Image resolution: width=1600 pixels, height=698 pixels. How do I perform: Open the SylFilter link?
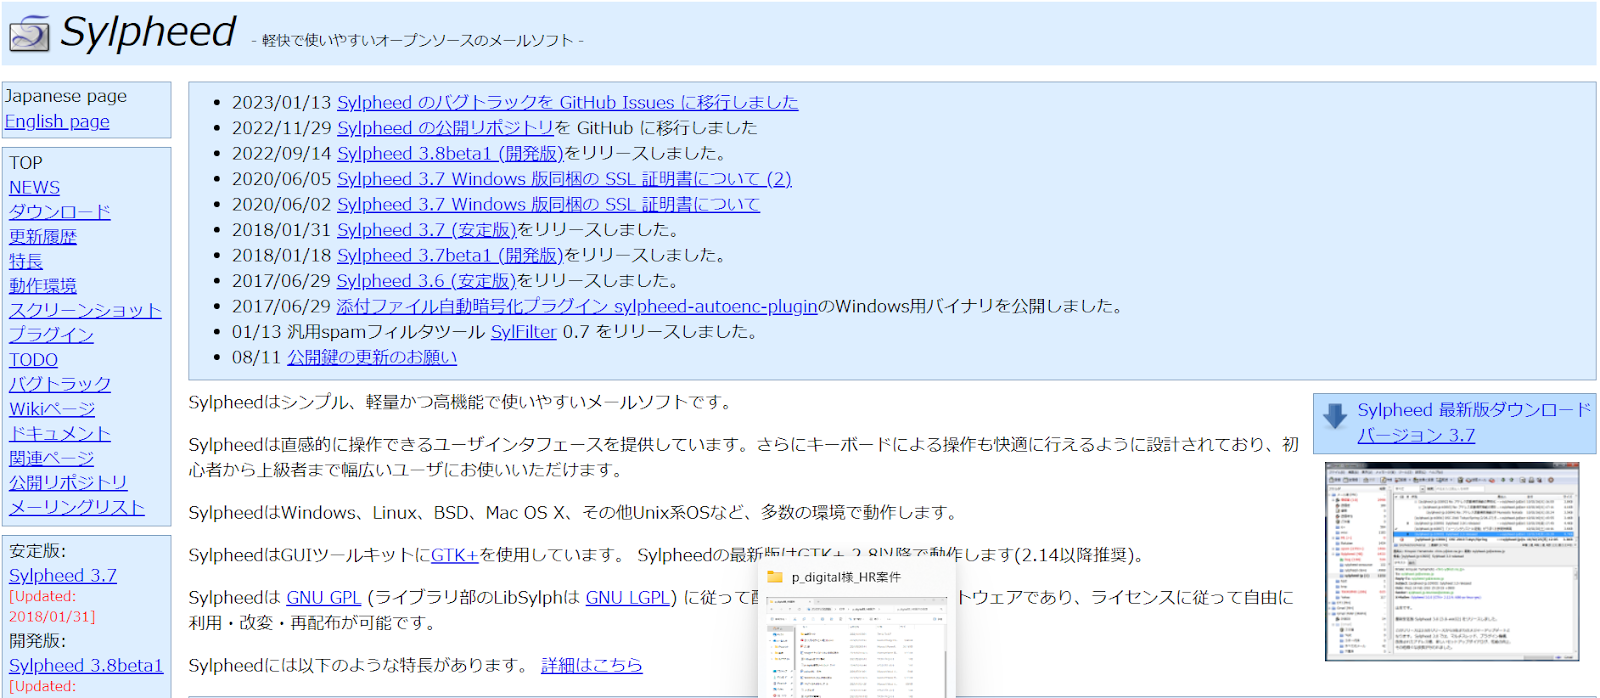point(523,331)
